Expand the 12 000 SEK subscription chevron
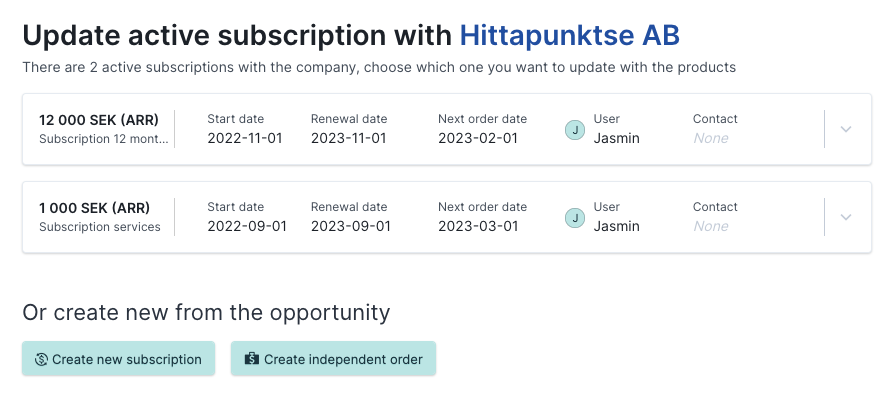Viewport: 887px width, 399px height. 846,129
